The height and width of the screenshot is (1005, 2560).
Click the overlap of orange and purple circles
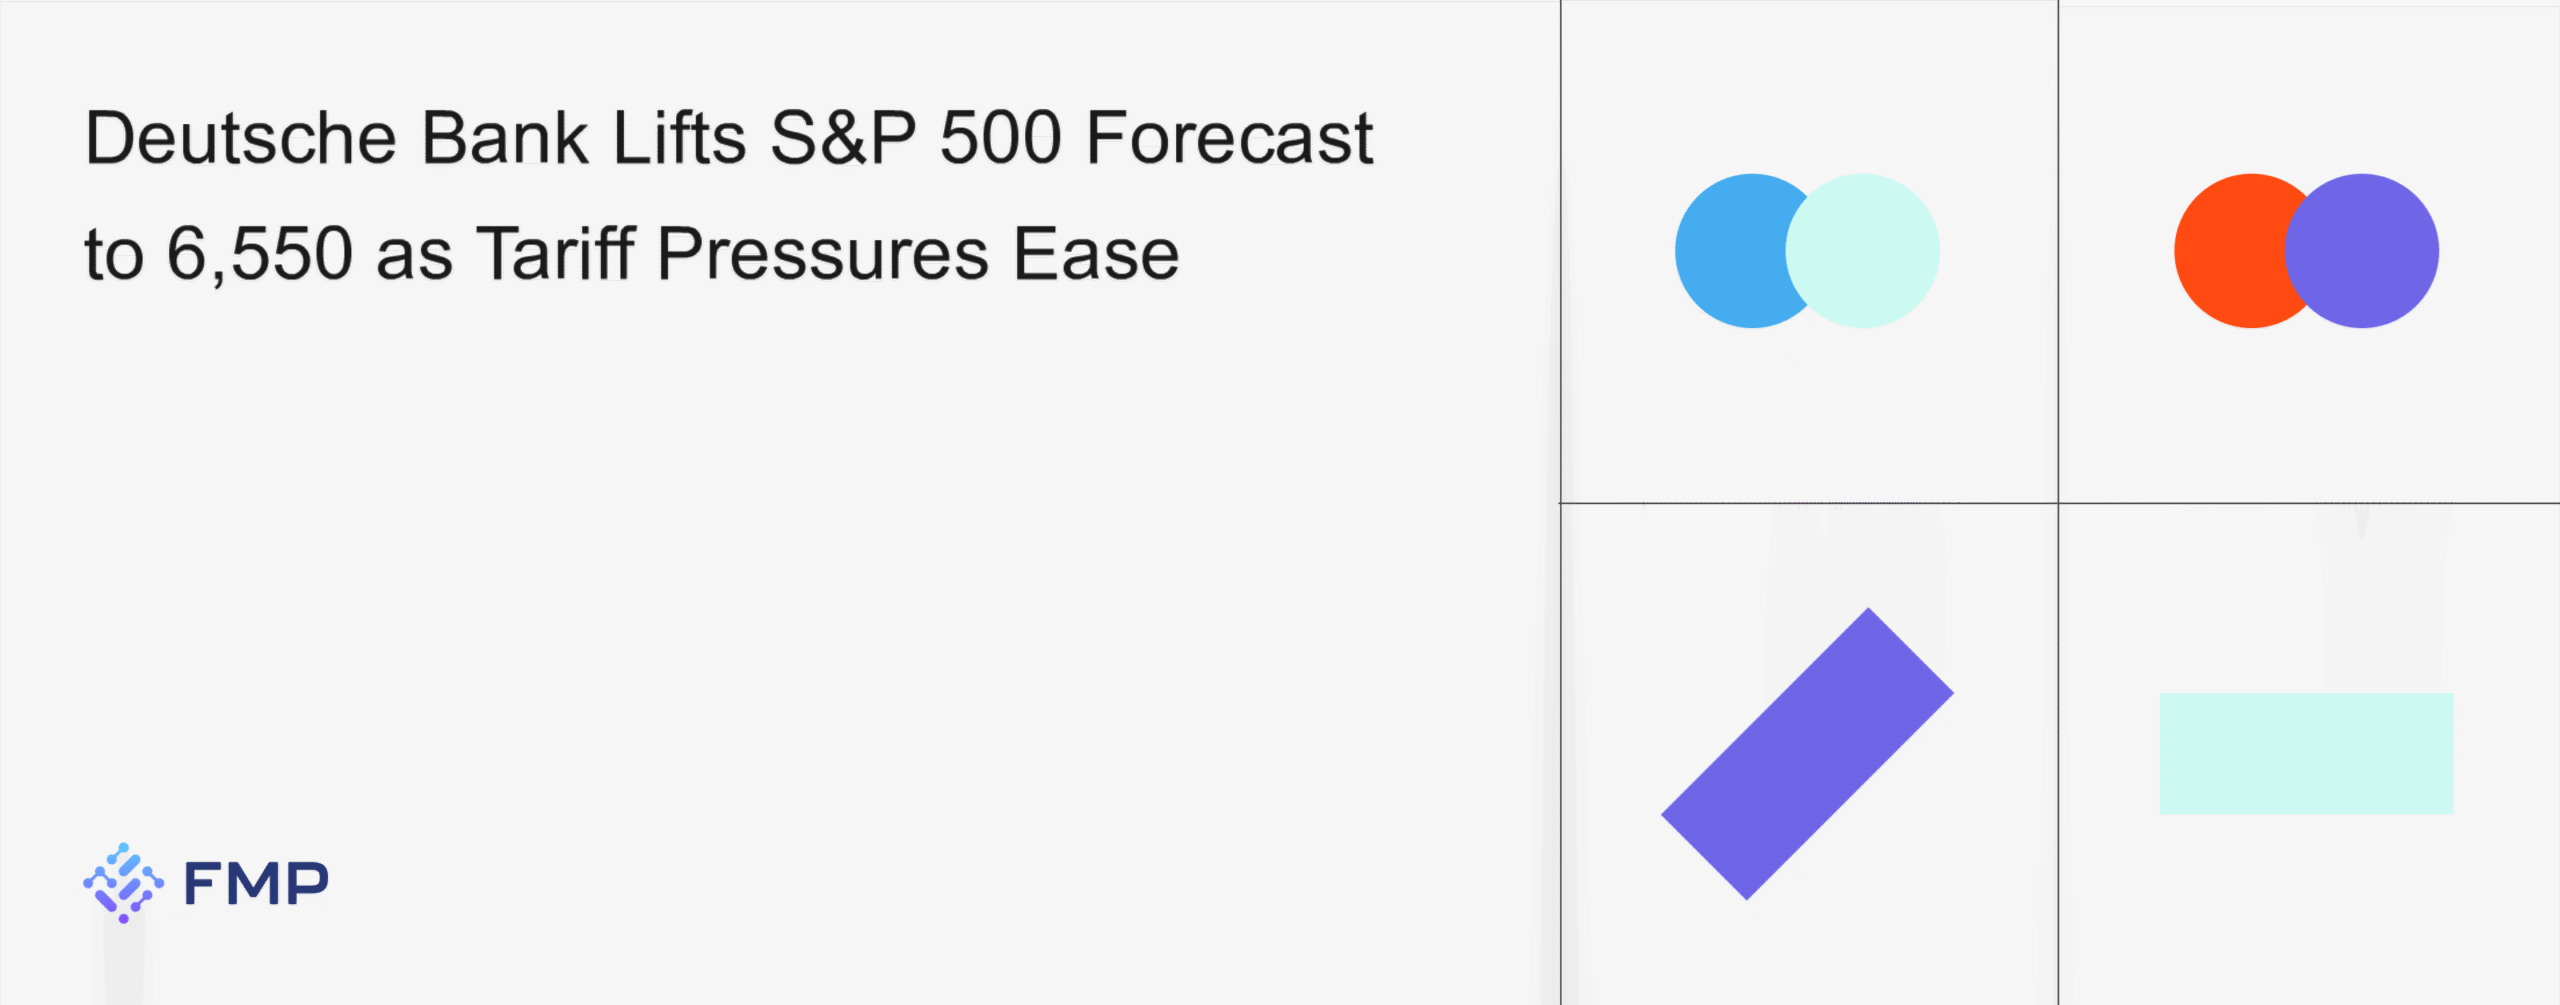tap(2307, 251)
